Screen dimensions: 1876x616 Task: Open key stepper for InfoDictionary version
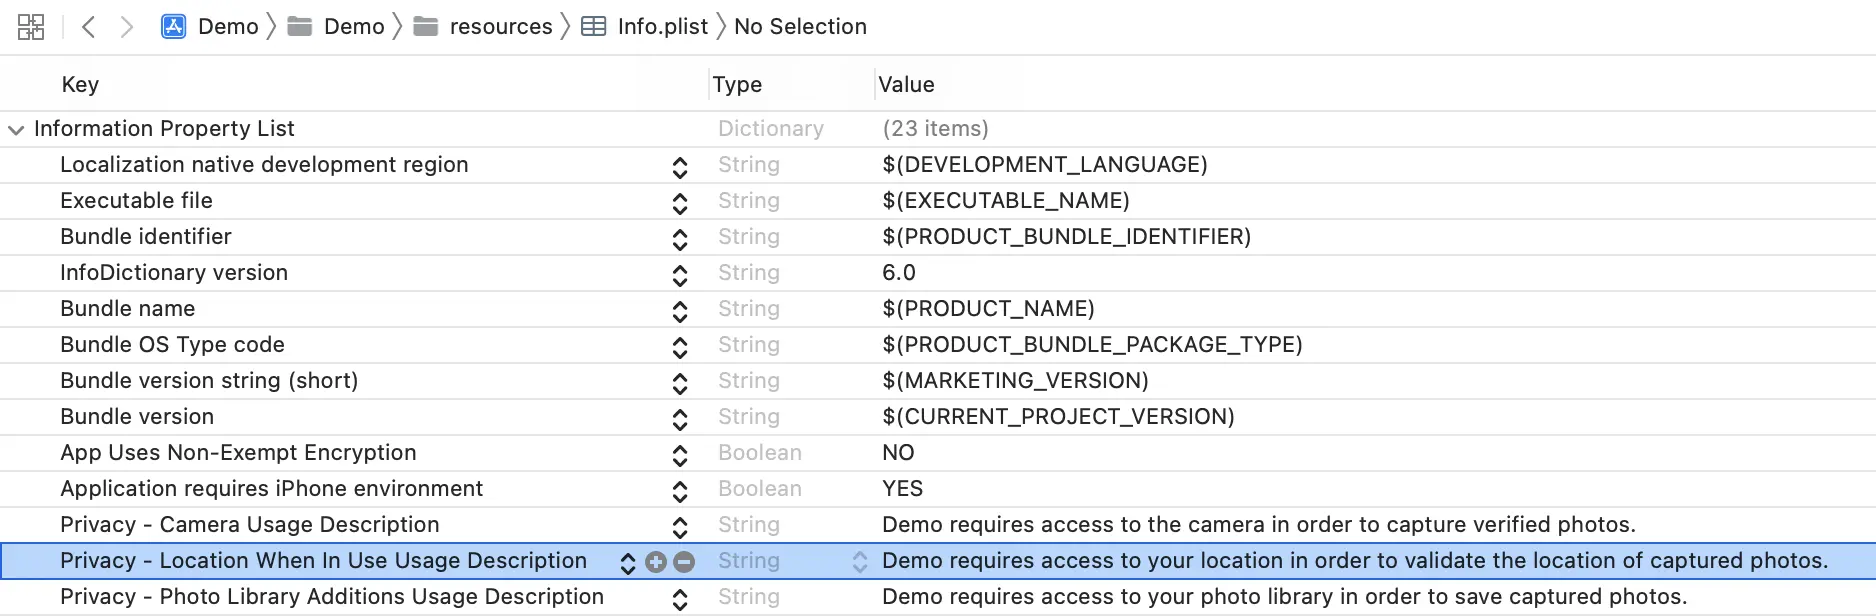(680, 275)
